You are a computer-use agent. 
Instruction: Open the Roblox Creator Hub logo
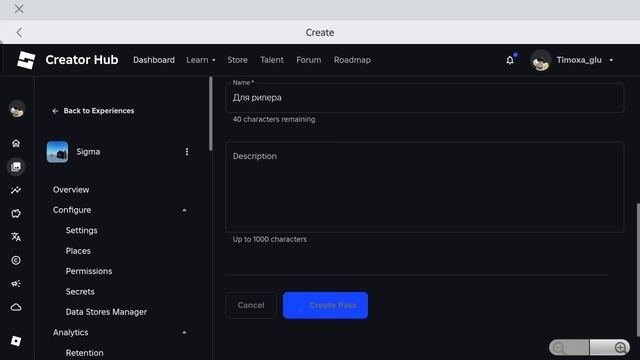tap(26, 60)
